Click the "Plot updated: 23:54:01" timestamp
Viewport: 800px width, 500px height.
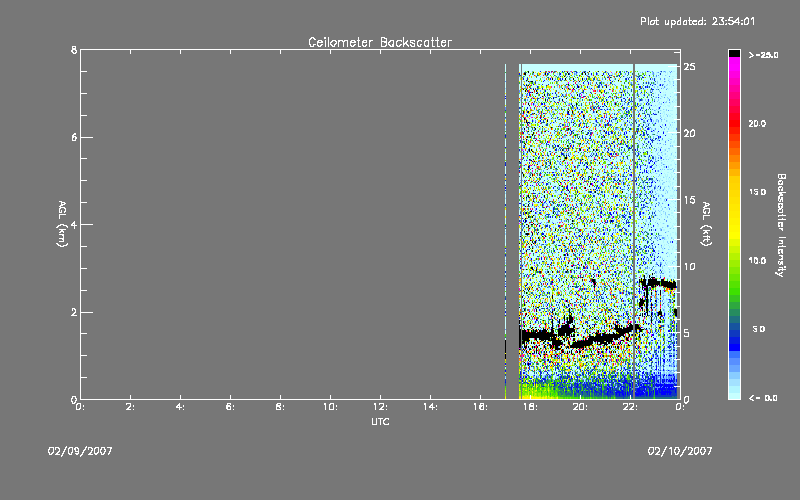pyautogui.click(x=697, y=21)
